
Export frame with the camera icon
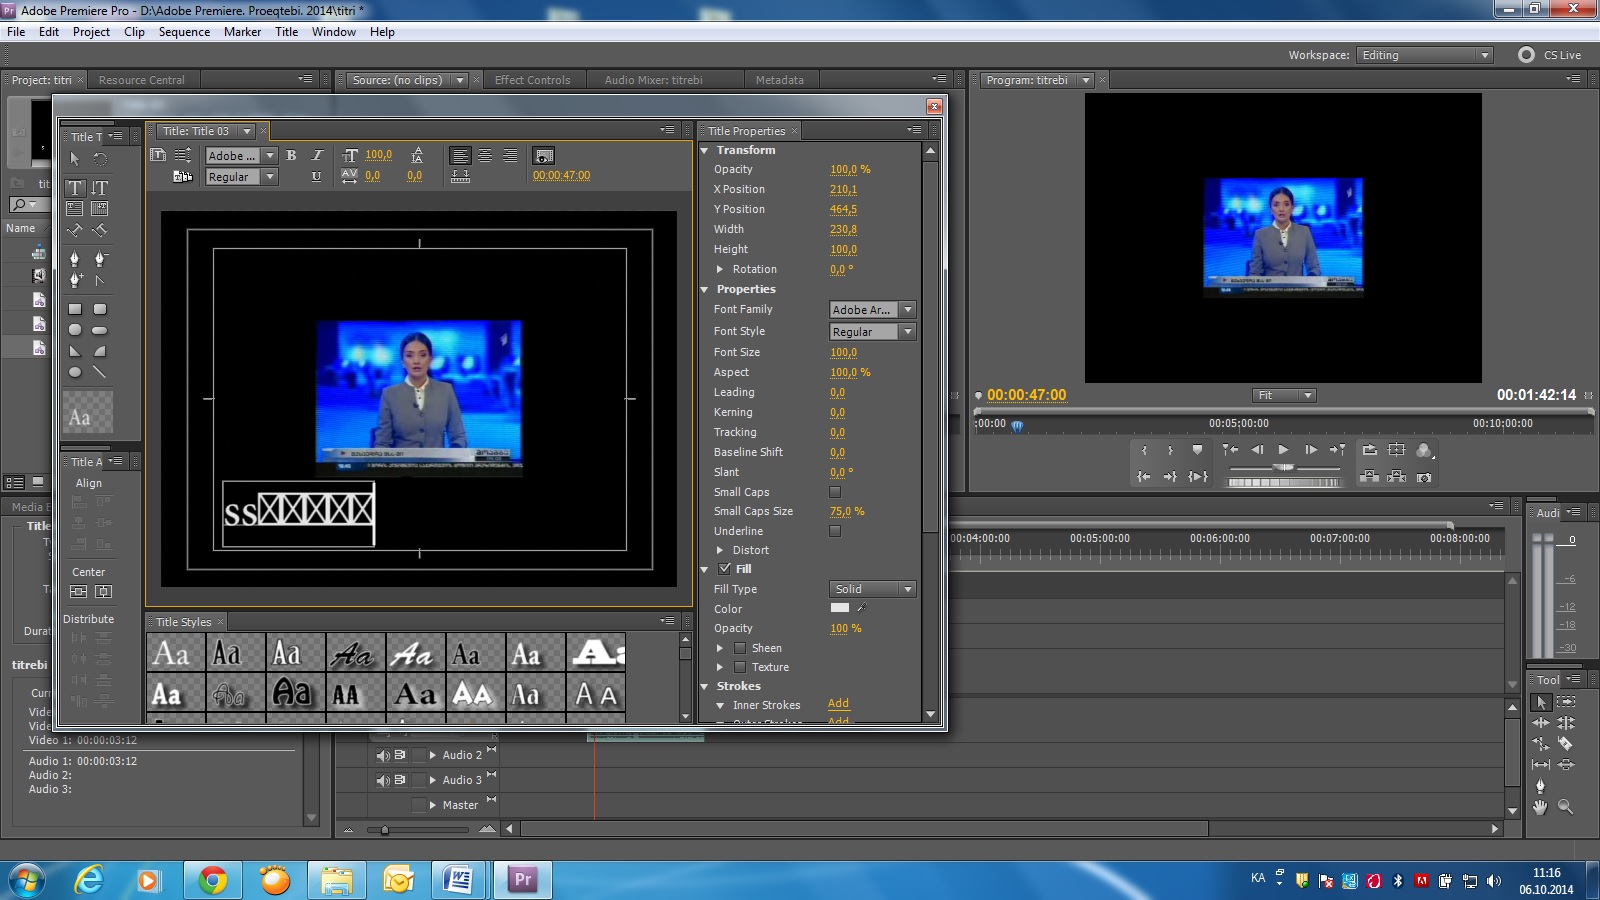coord(1424,477)
